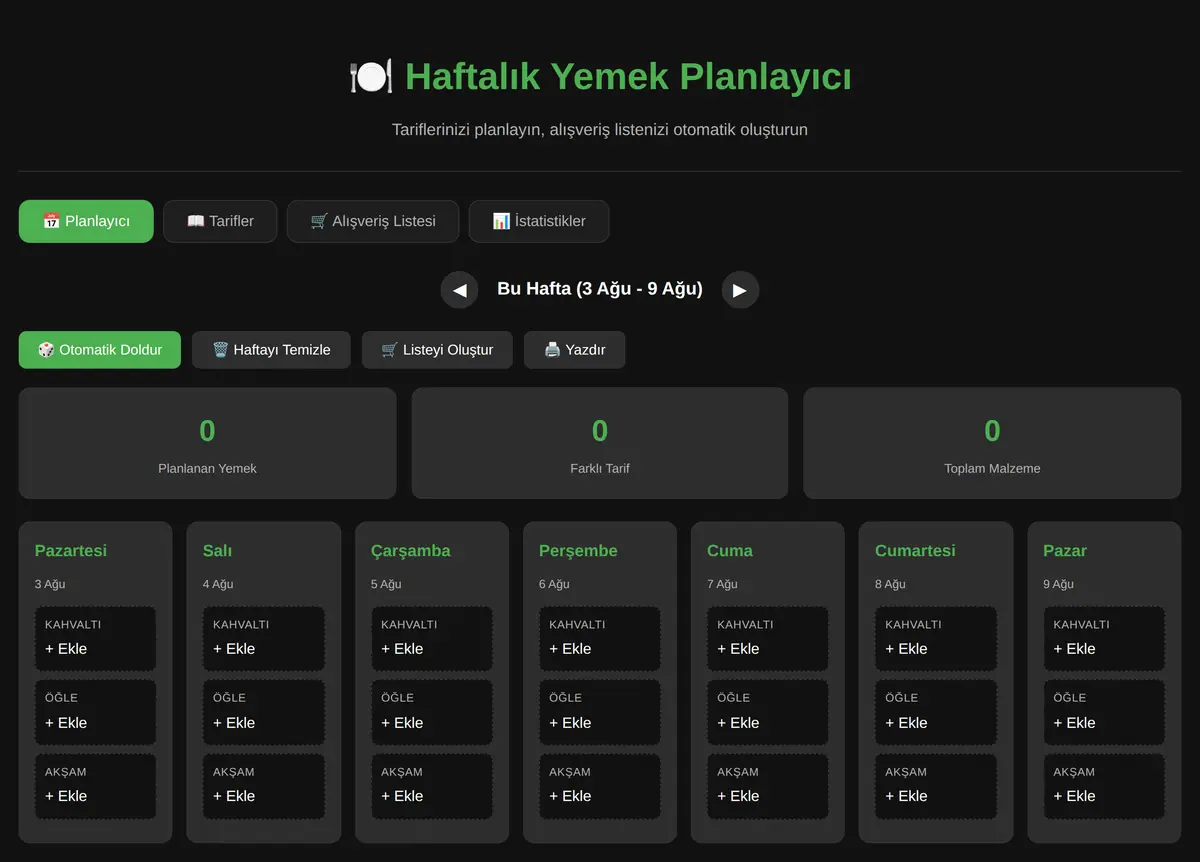The height and width of the screenshot is (862, 1200).
Task: Add Kahvaltı meal on Salı
Action: coord(263,638)
